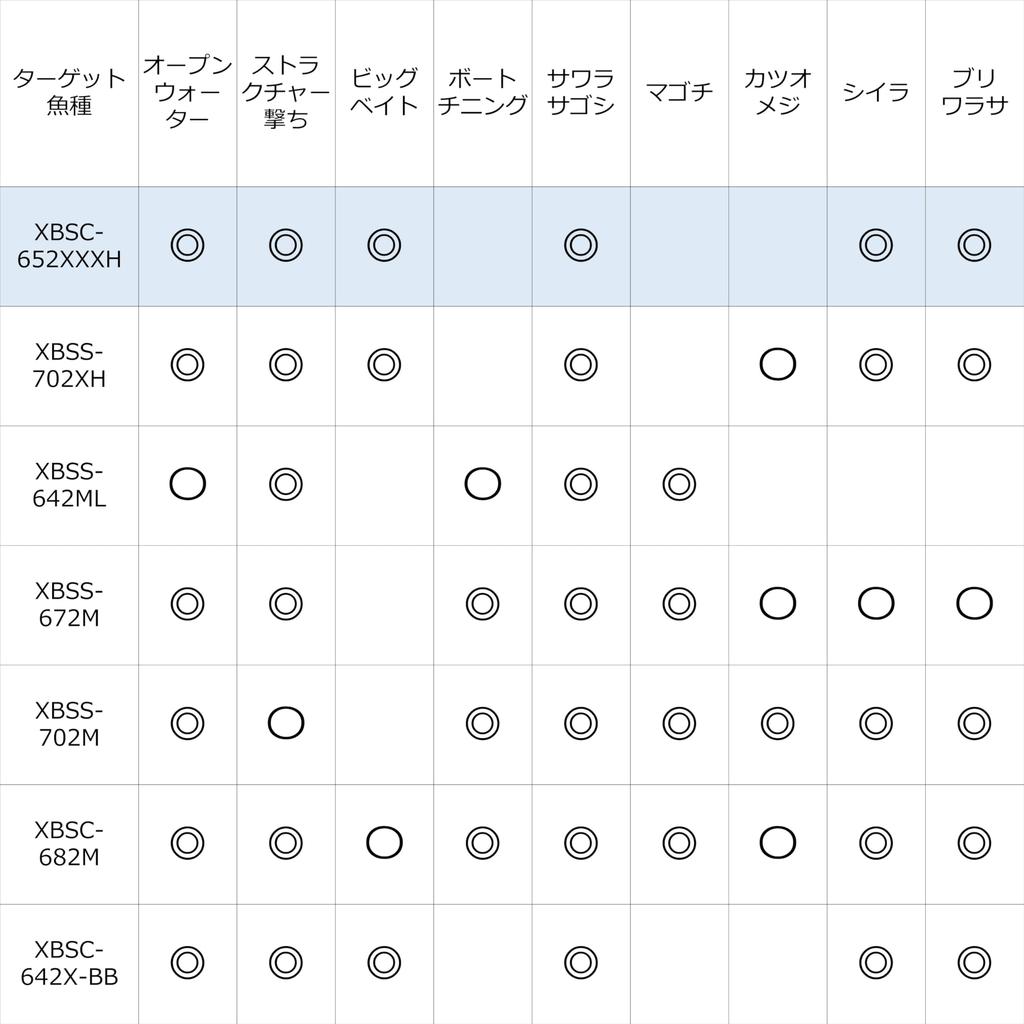Click single circle for XBSS-642ML under オープンウォーター
The width and height of the screenshot is (1024, 1024).
point(187,484)
